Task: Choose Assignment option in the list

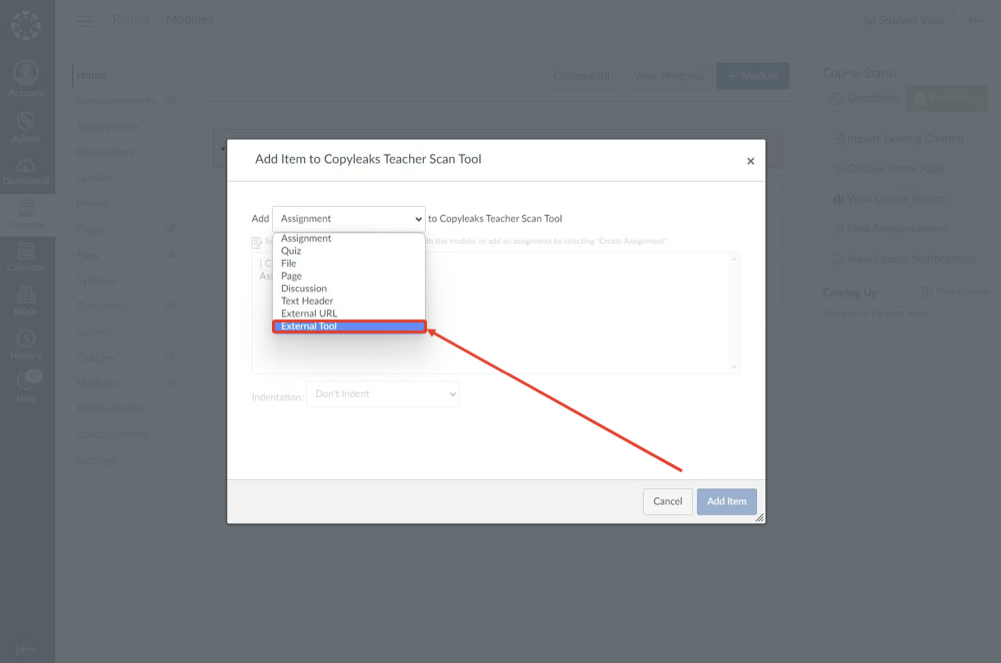Action: [349, 238]
